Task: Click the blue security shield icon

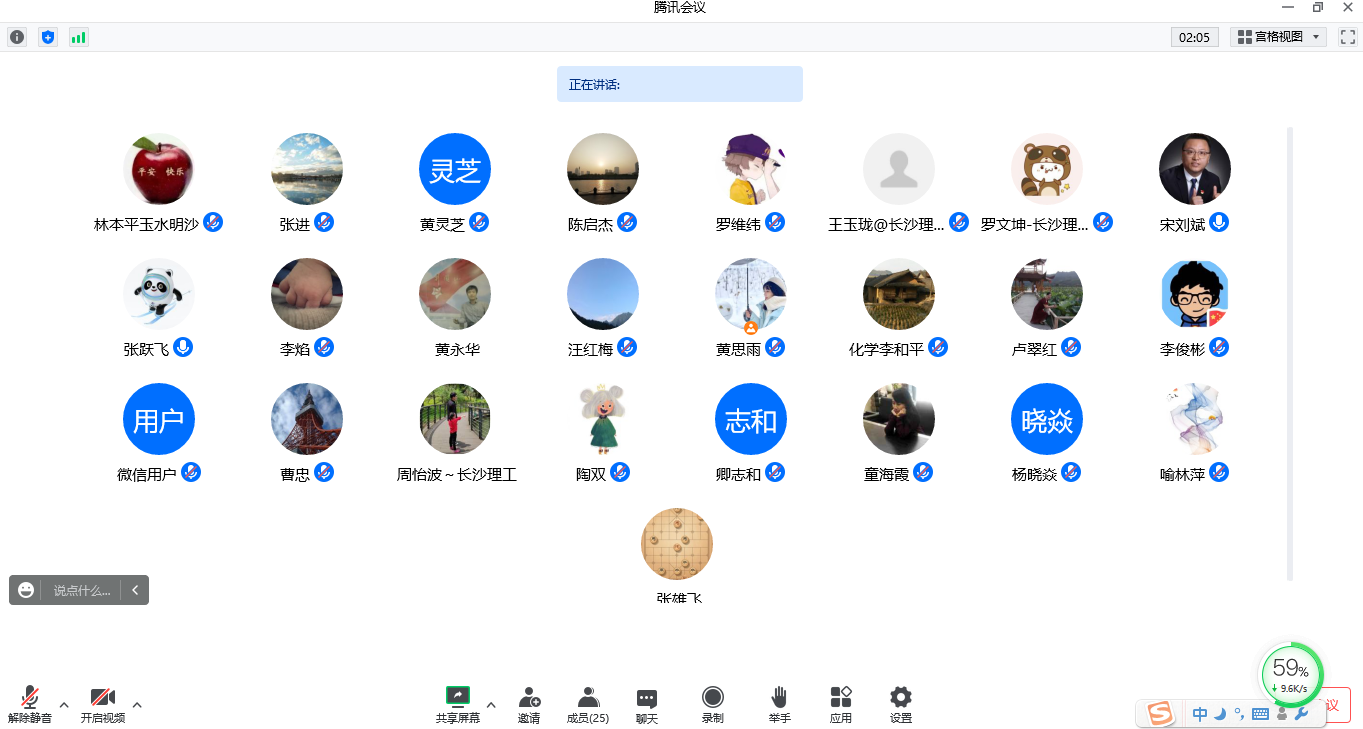Action: (x=48, y=37)
